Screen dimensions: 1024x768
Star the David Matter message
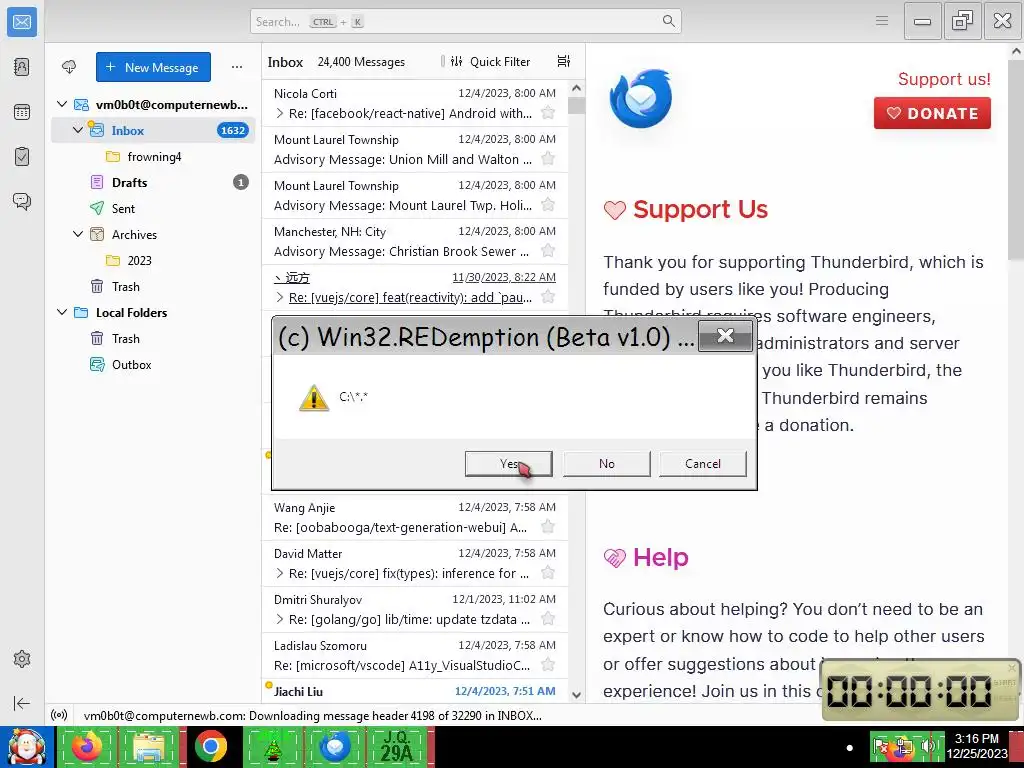click(548, 573)
